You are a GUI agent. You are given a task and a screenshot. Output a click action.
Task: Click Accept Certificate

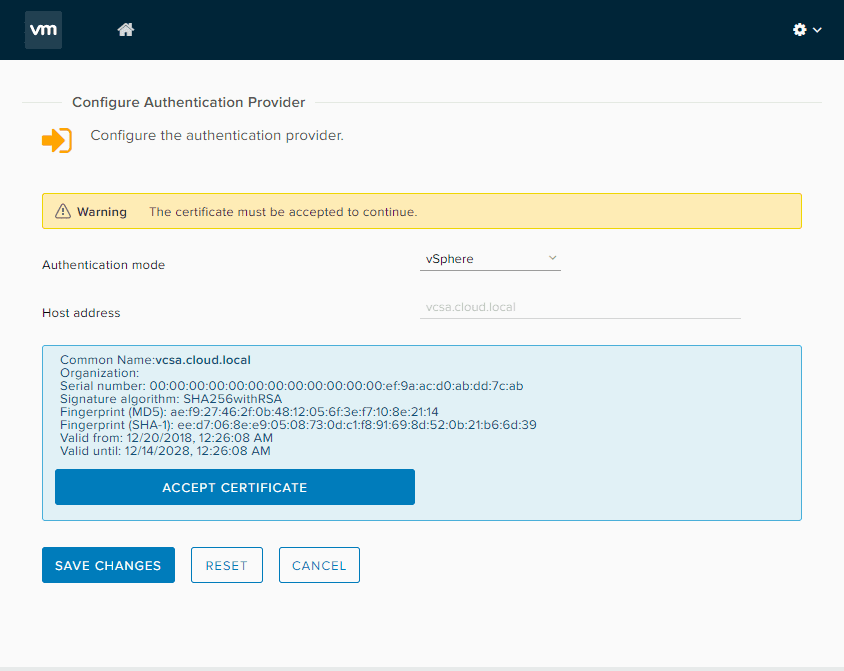(234, 487)
